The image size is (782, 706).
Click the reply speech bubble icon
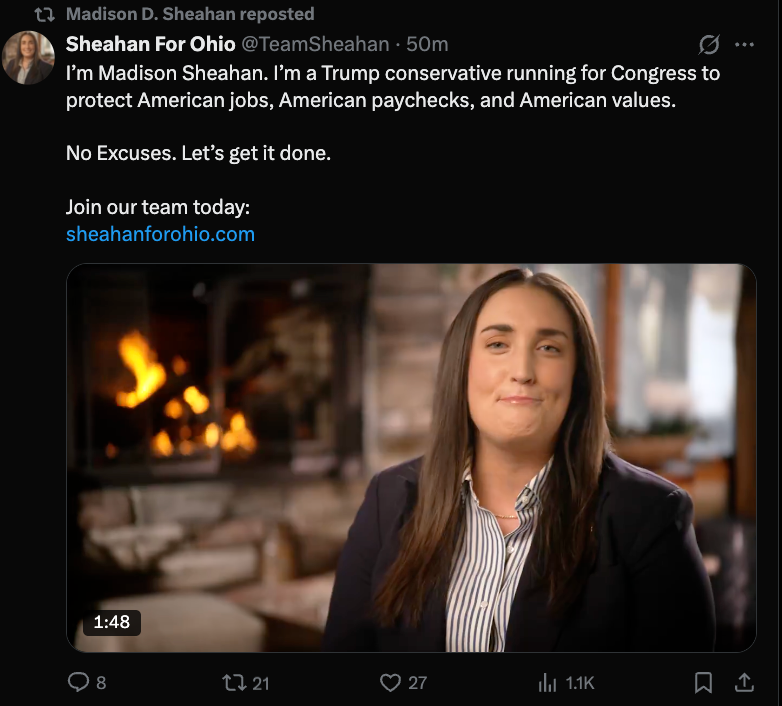coord(78,682)
